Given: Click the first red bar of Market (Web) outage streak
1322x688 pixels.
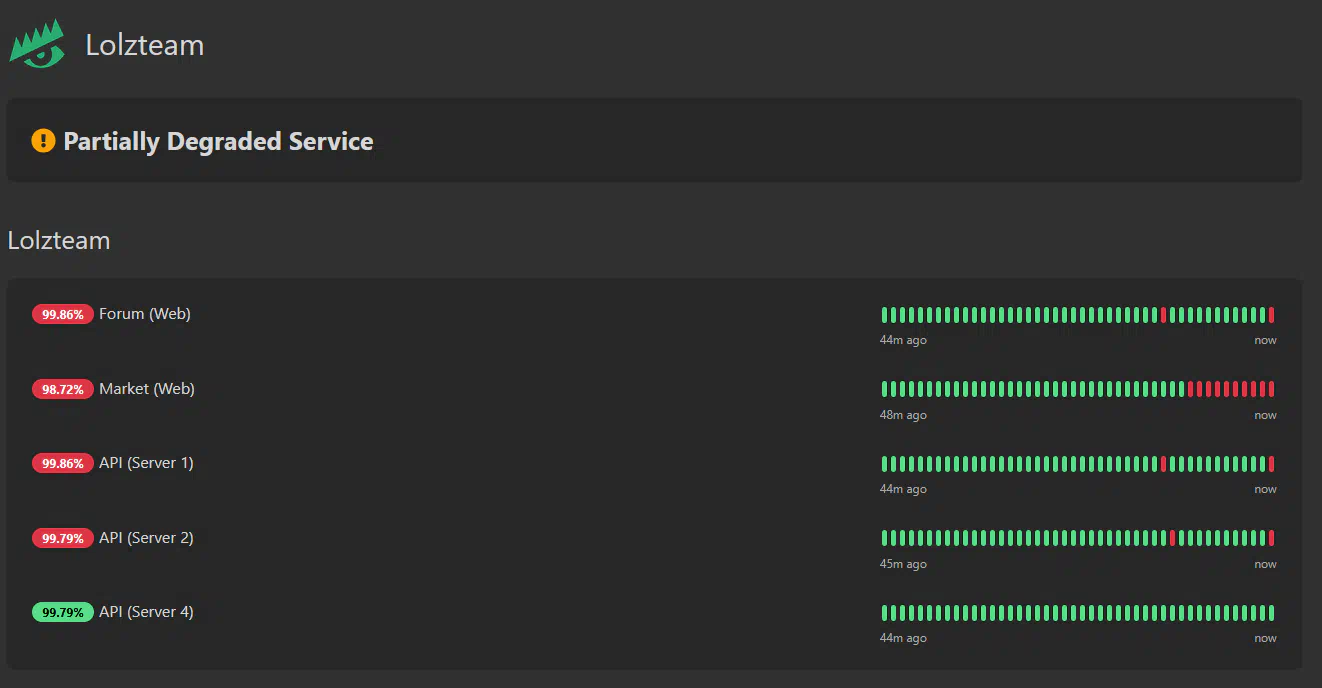Looking at the screenshot, I should (x=1190, y=389).
